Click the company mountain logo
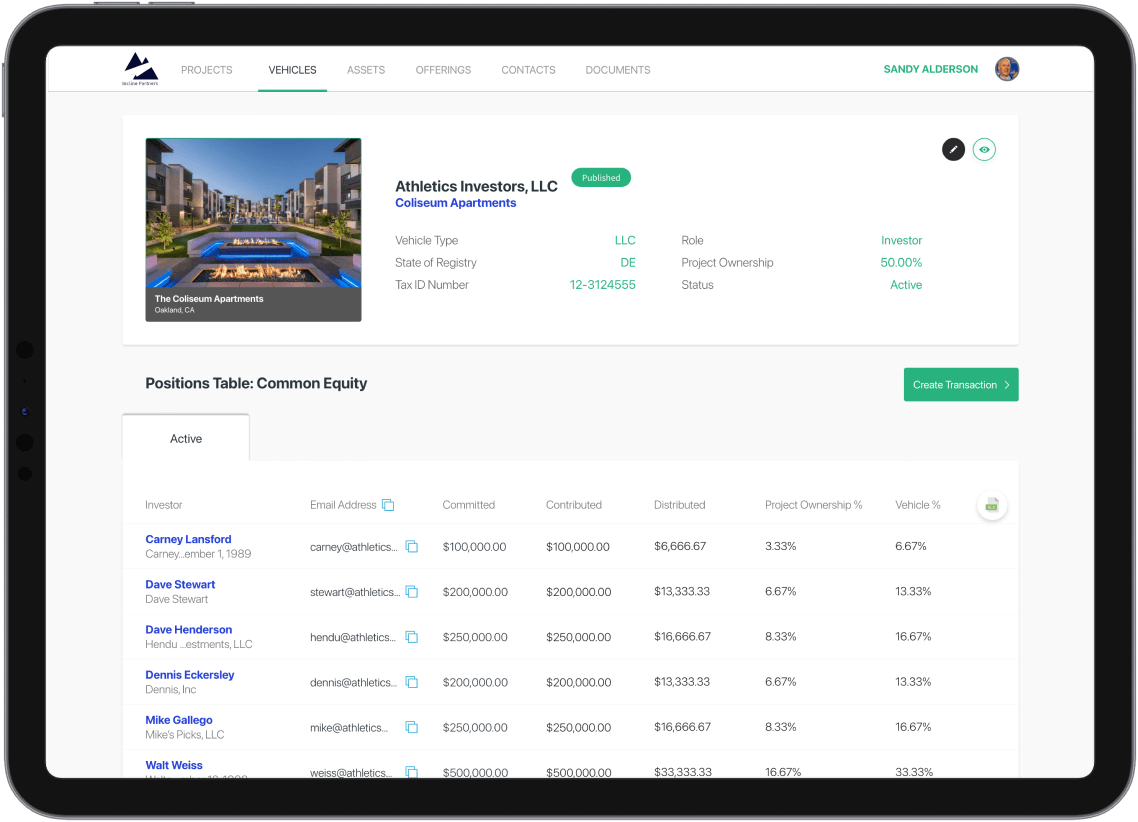Viewport: 1138px width, 822px height. (x=141, y=69)
